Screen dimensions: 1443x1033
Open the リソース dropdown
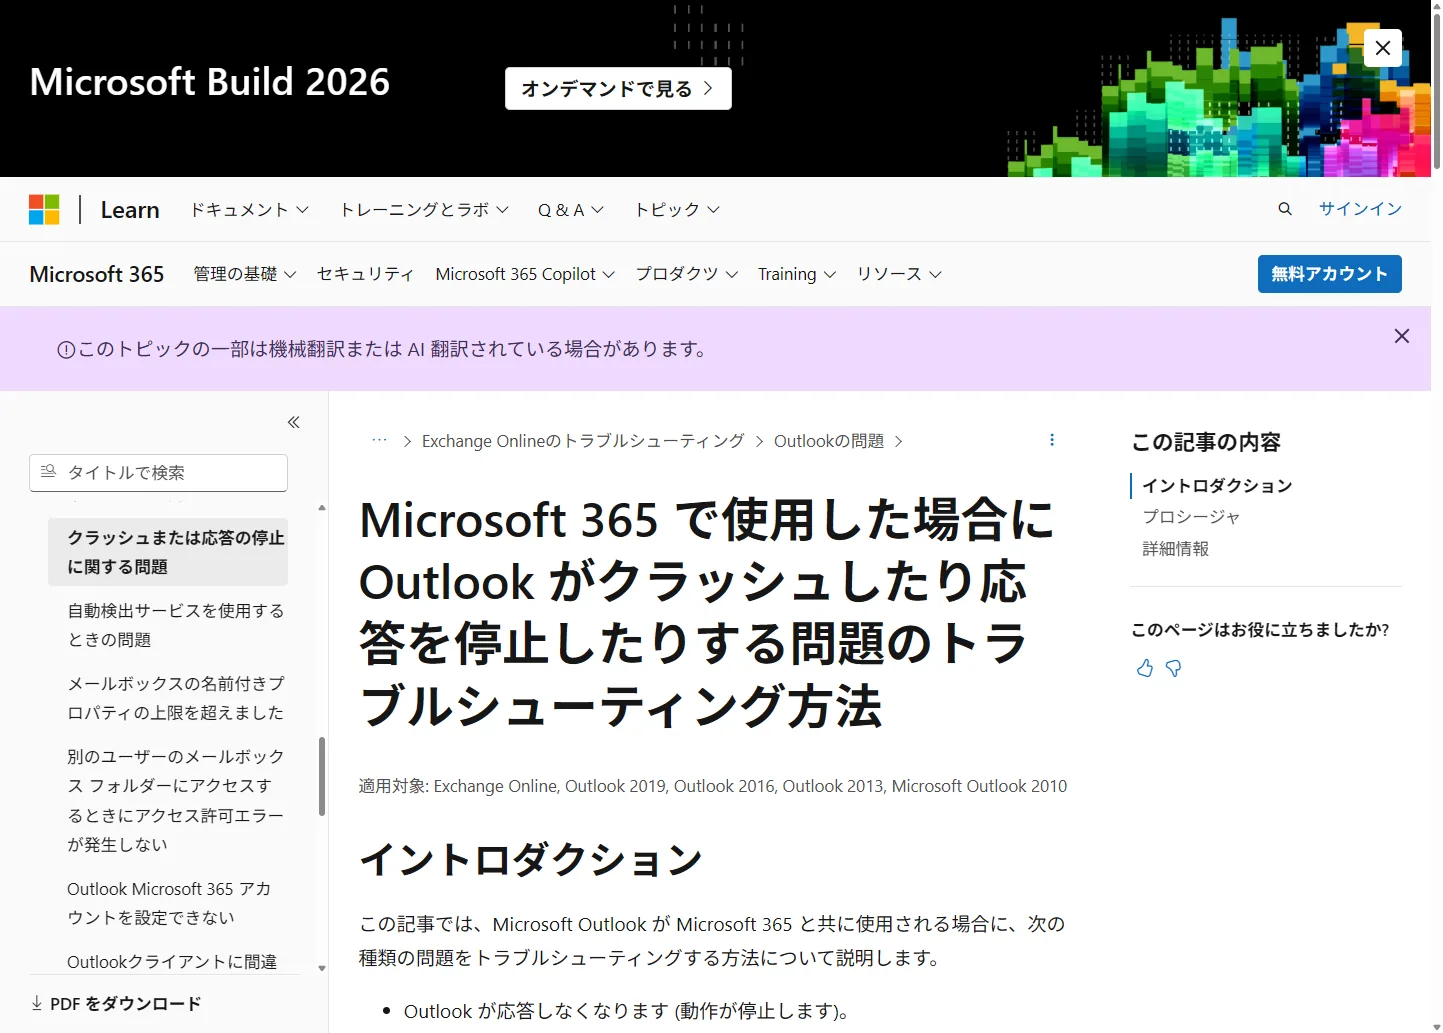coord(899,274)
